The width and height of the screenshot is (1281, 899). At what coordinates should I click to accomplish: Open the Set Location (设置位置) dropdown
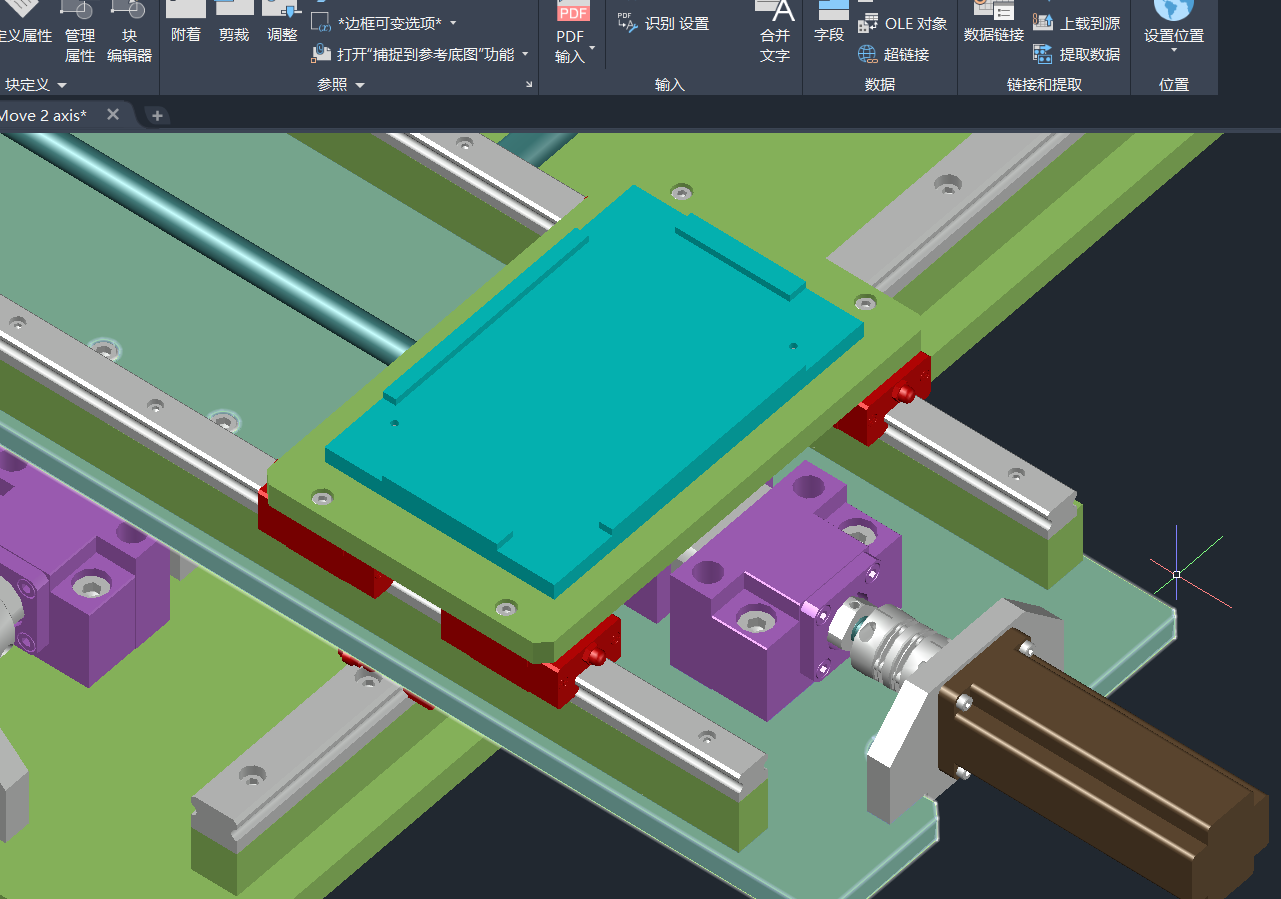coord(1173,50)
